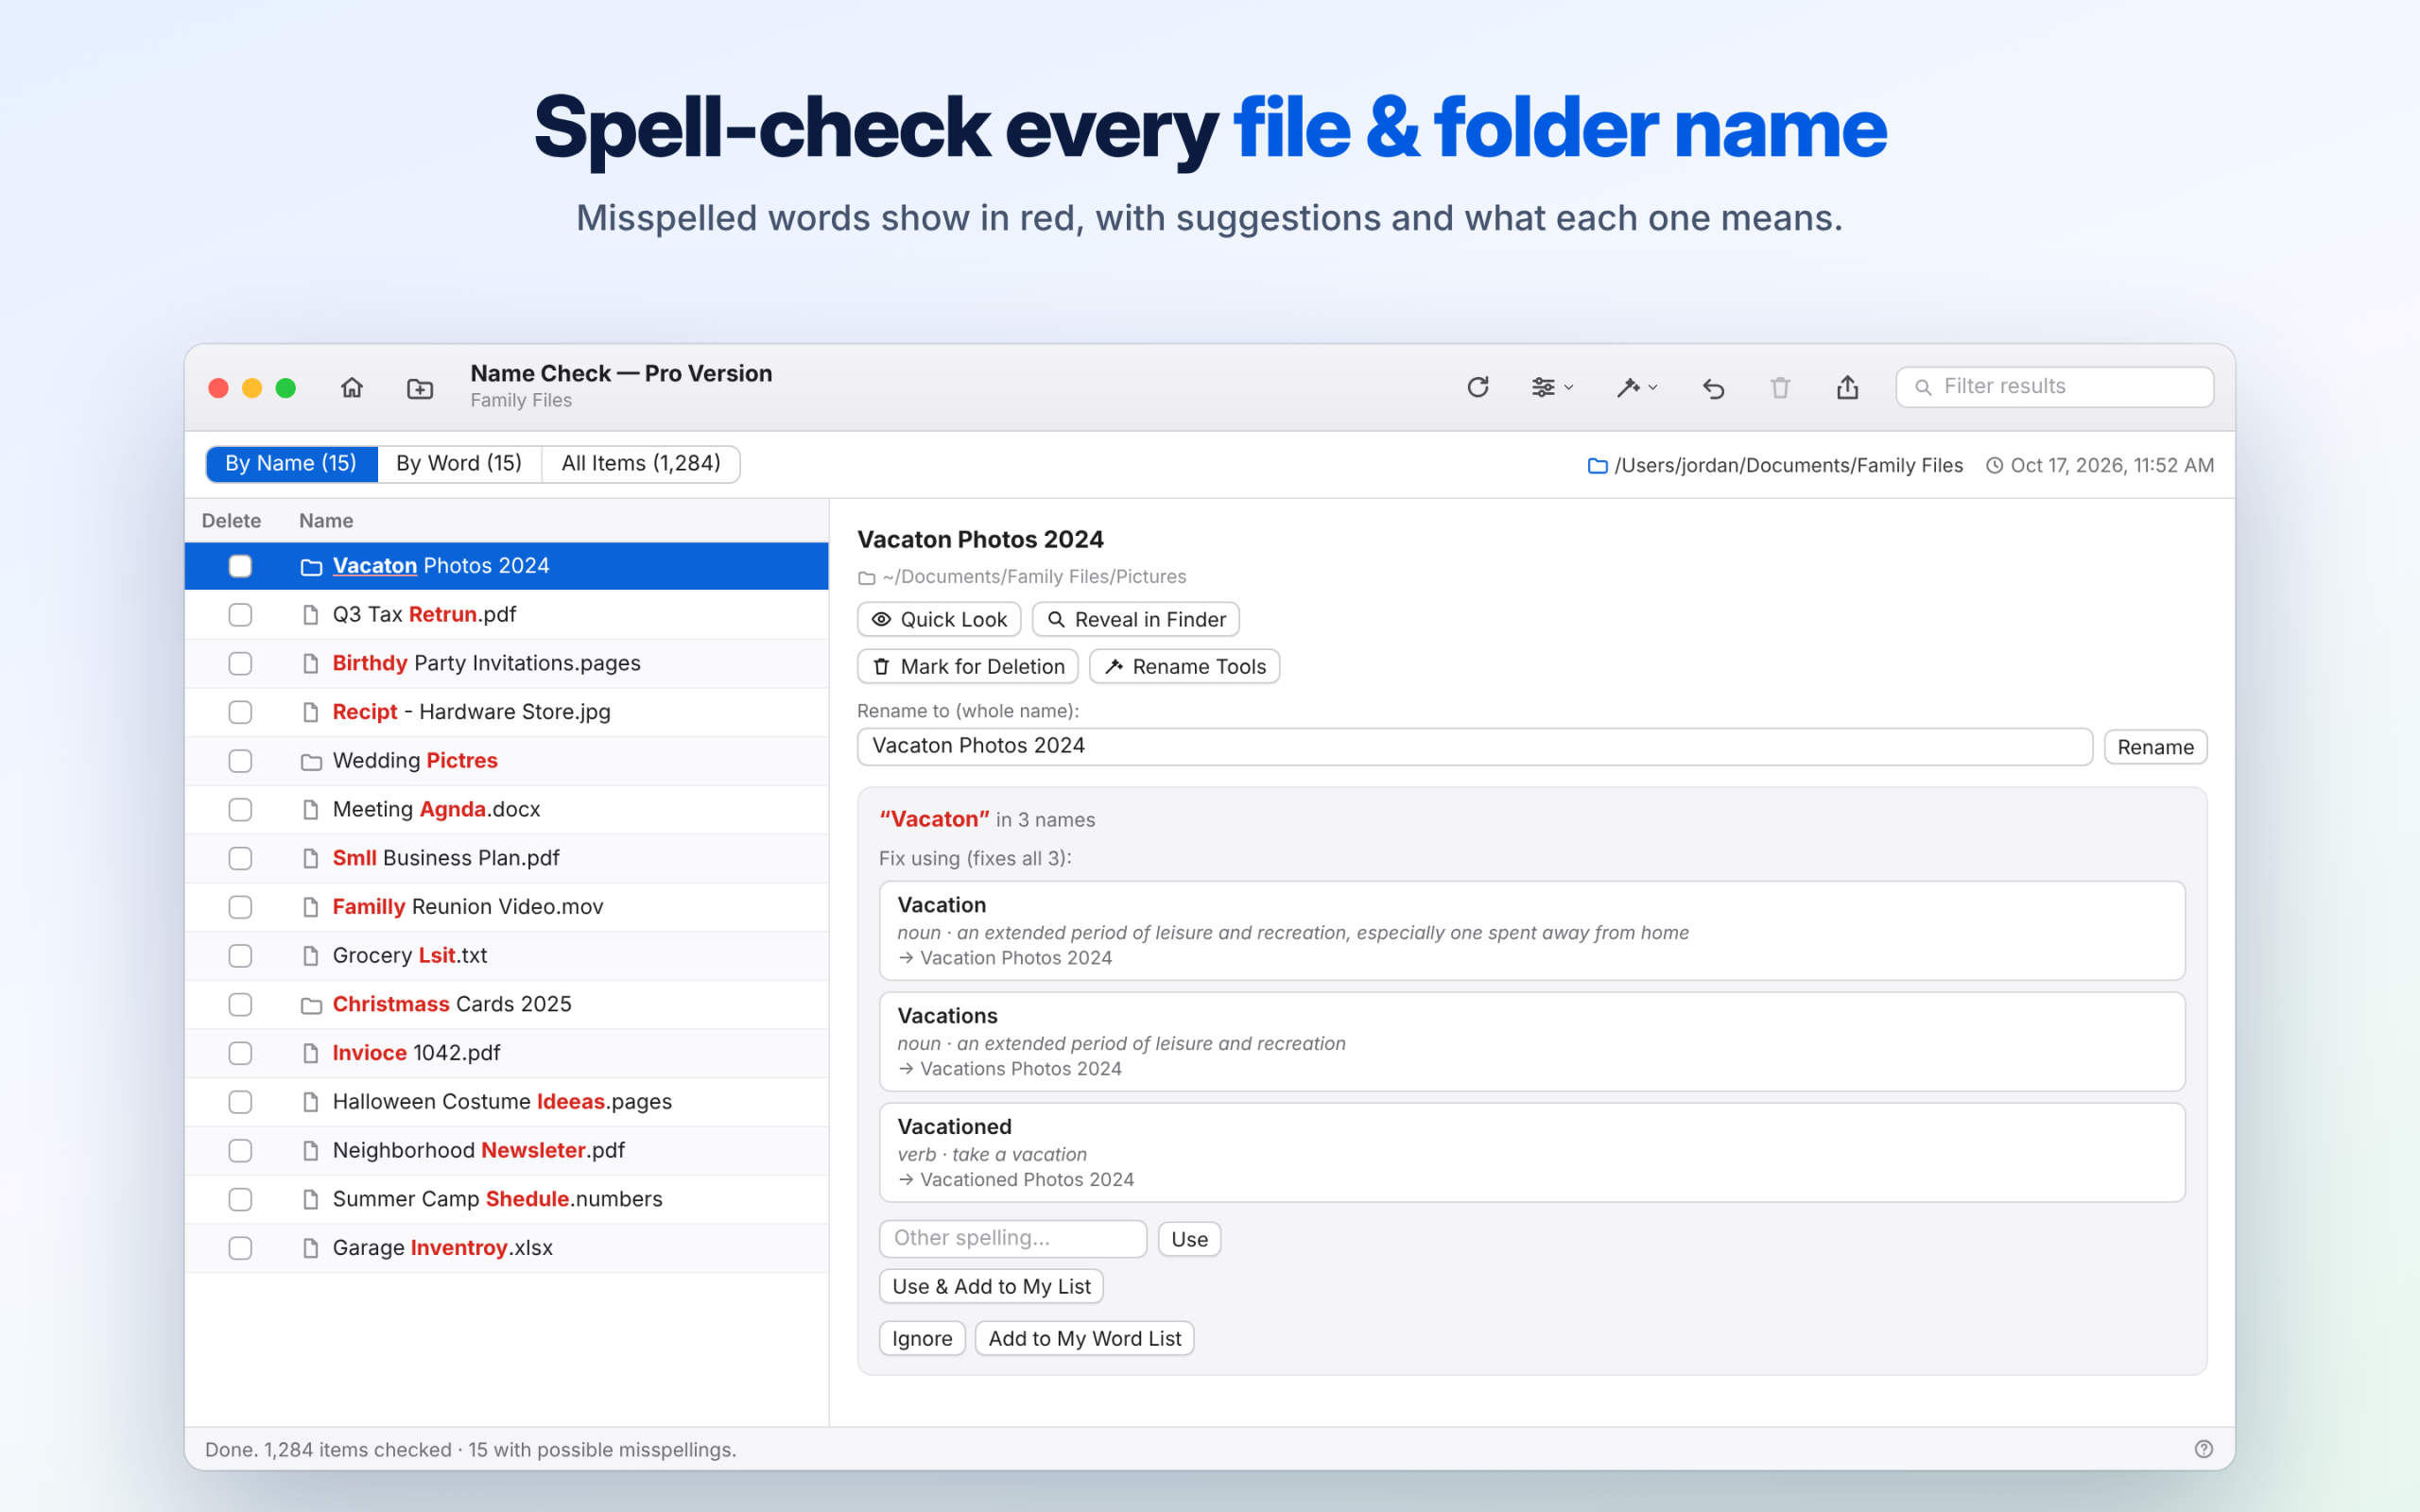The image size is (2420, 1512).
Task: Click Add to My Word List
Action: (1085, 1339)
